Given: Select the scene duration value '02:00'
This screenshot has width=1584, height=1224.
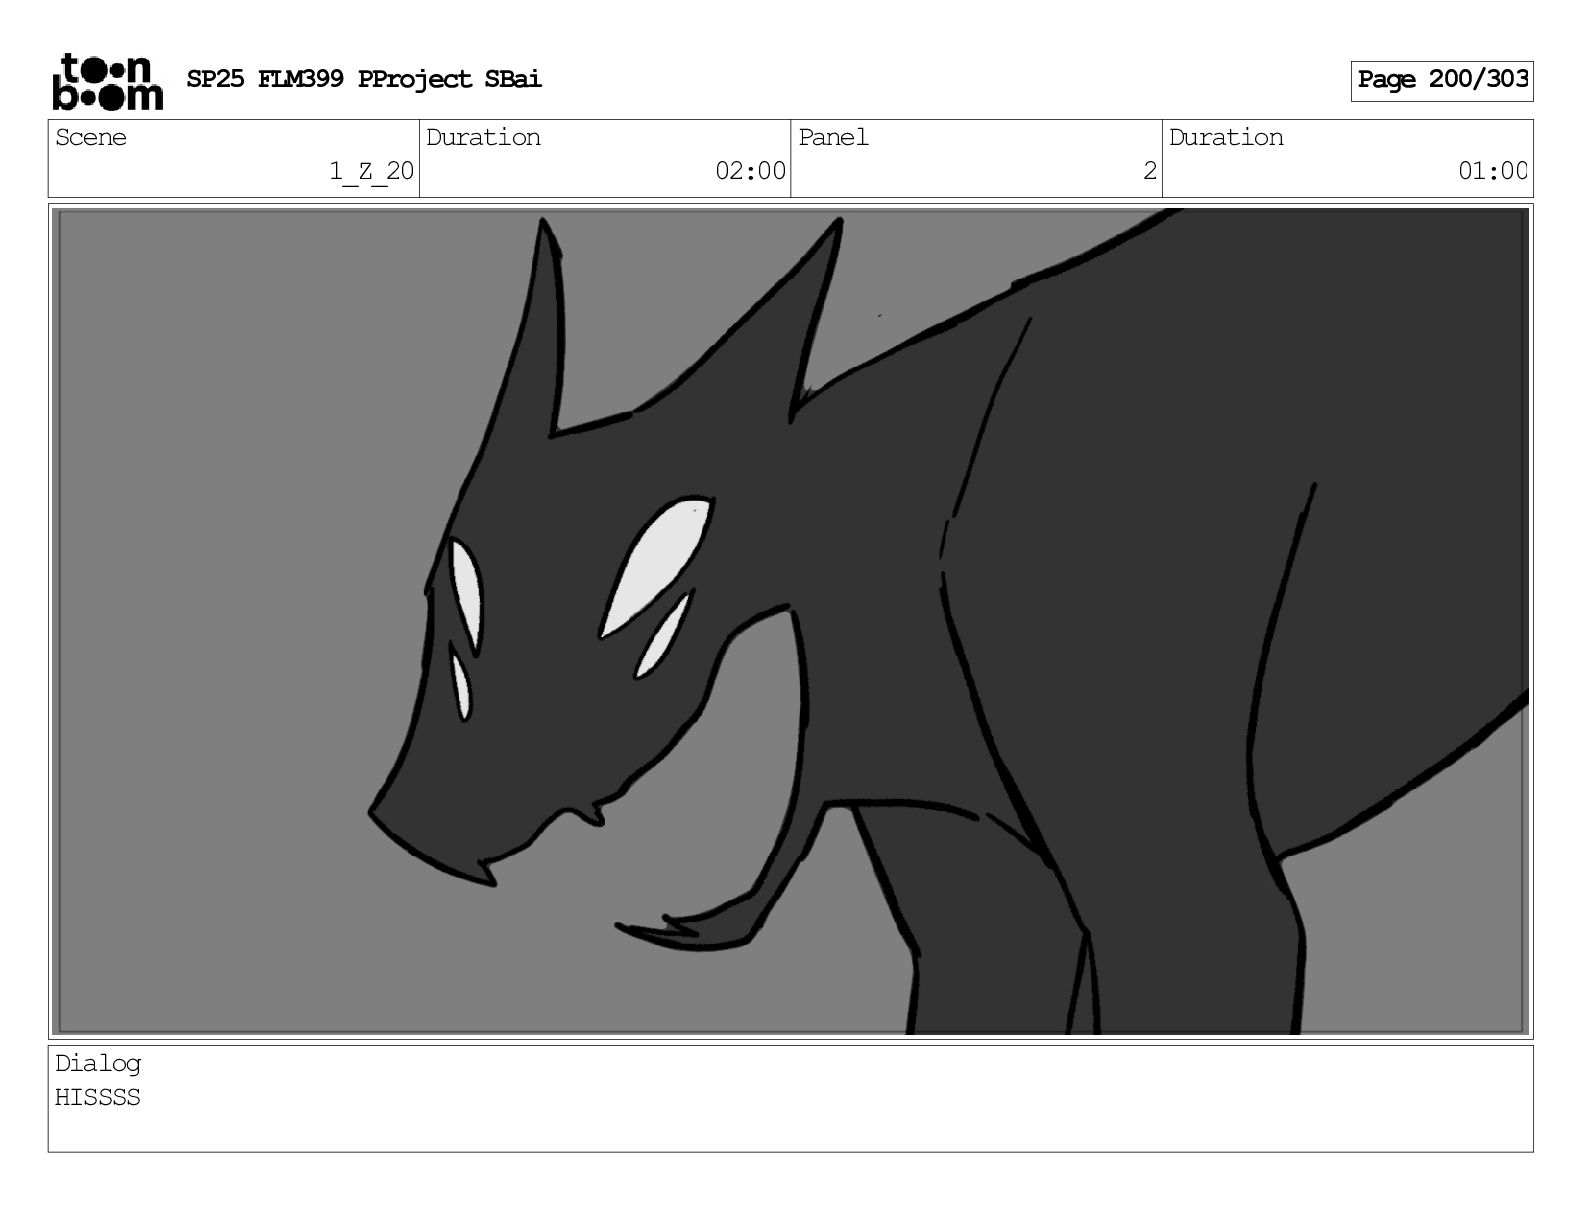Looking at the screenshot, I should (750, 171).
